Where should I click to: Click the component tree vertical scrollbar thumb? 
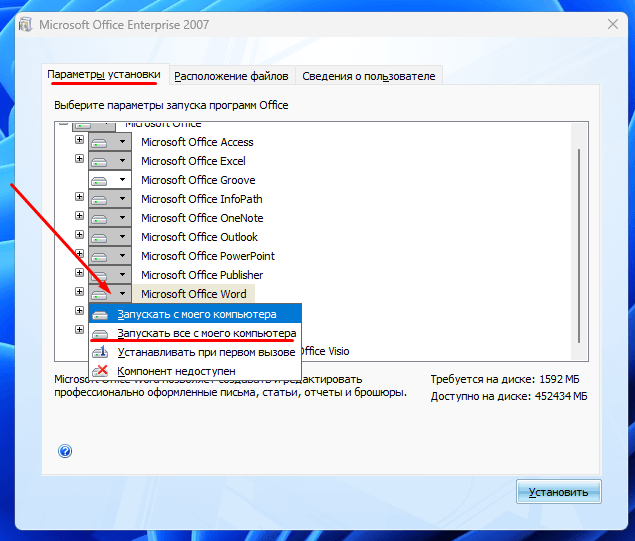[x=579, y=246]
